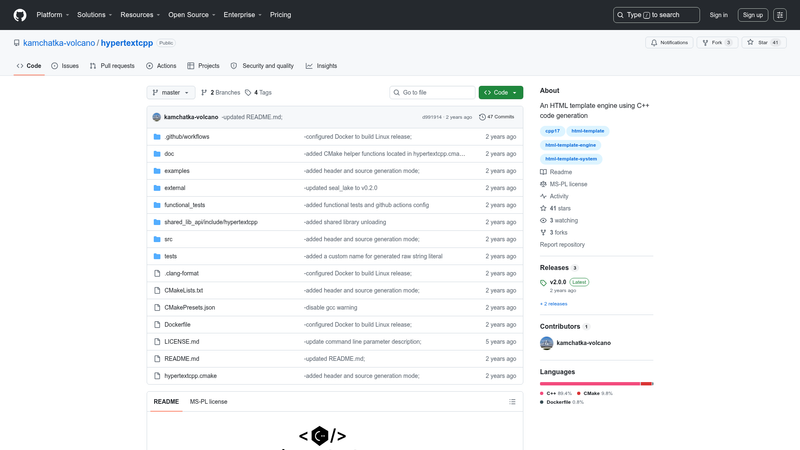Click the Notifications button
The width and height of the screenshot is (800, 450).
(669, 42)
